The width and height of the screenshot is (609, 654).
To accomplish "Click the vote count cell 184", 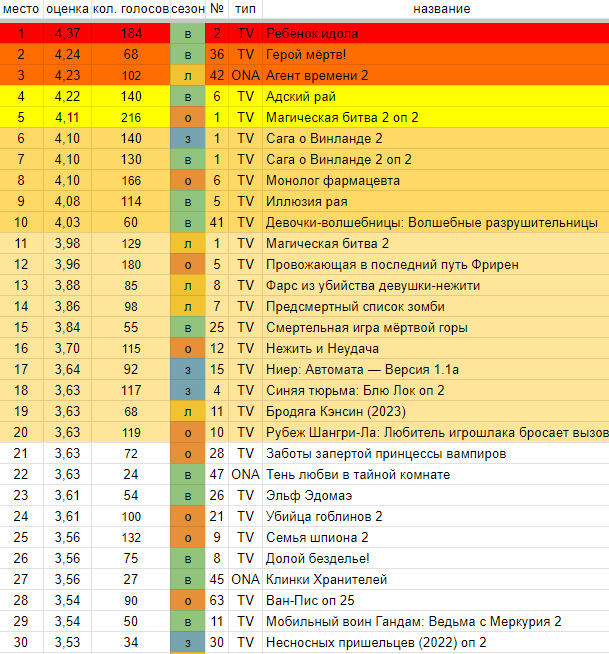I will 131,33.
